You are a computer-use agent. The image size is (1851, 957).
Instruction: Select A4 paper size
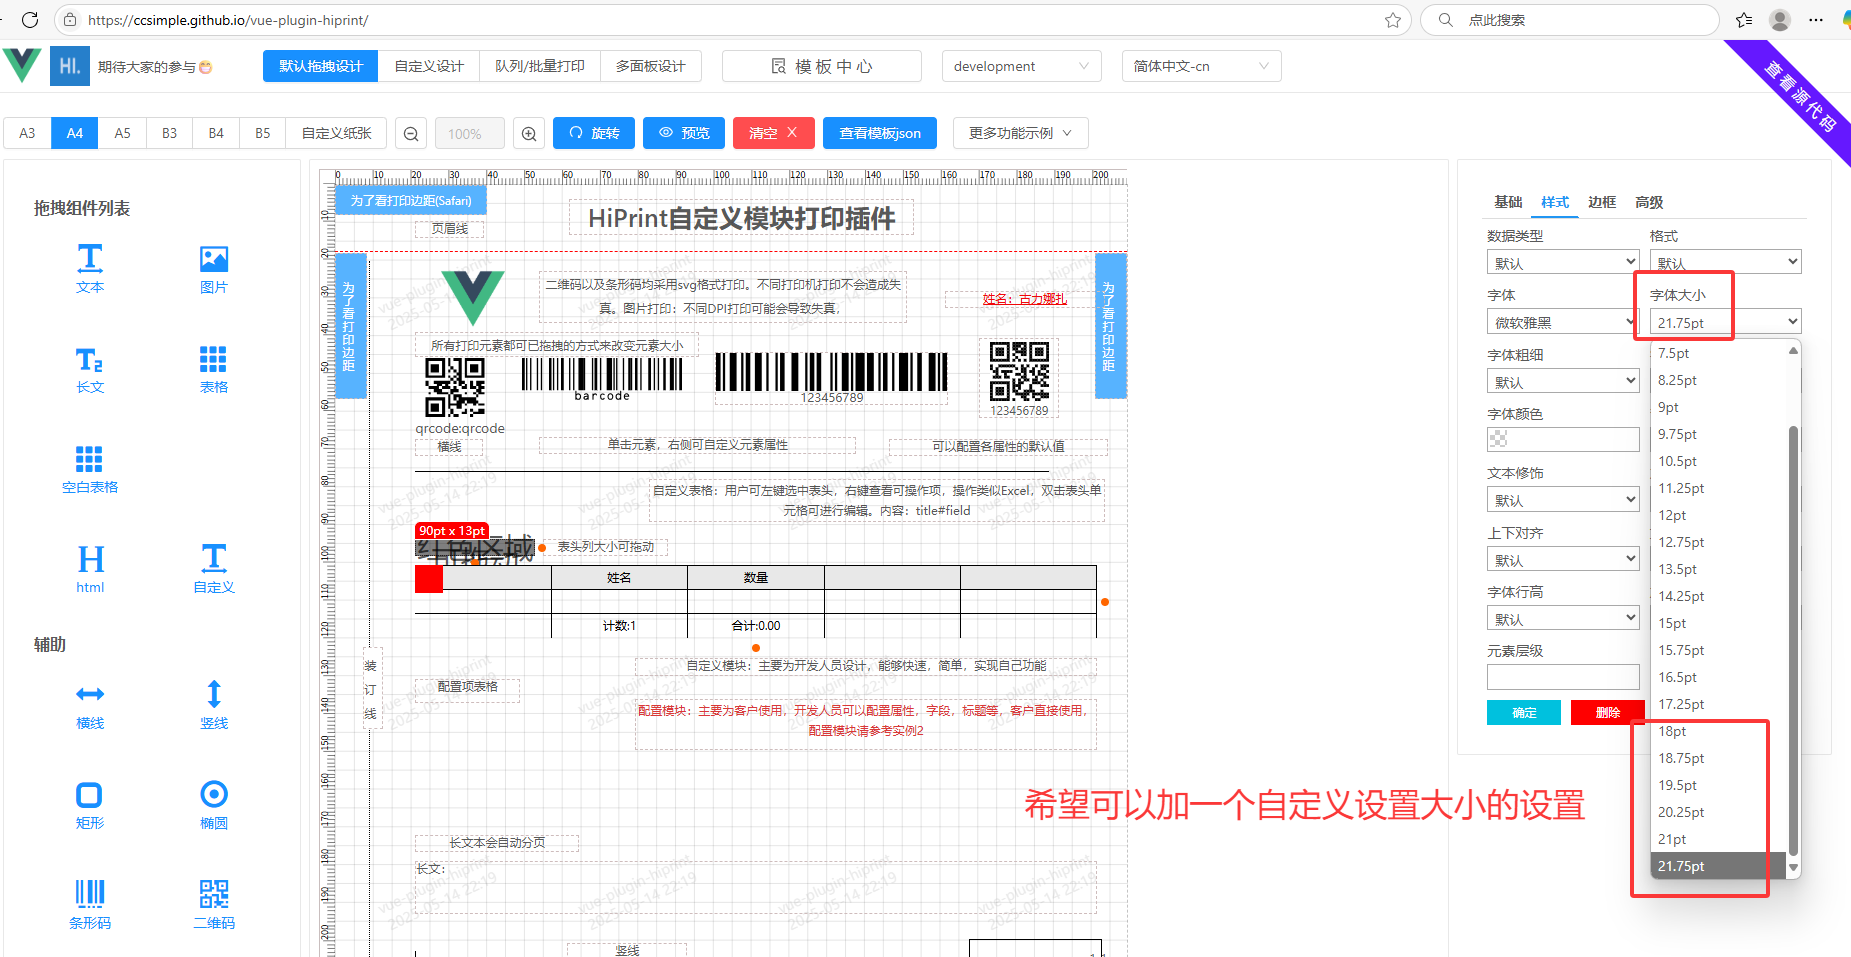point(75,133)
